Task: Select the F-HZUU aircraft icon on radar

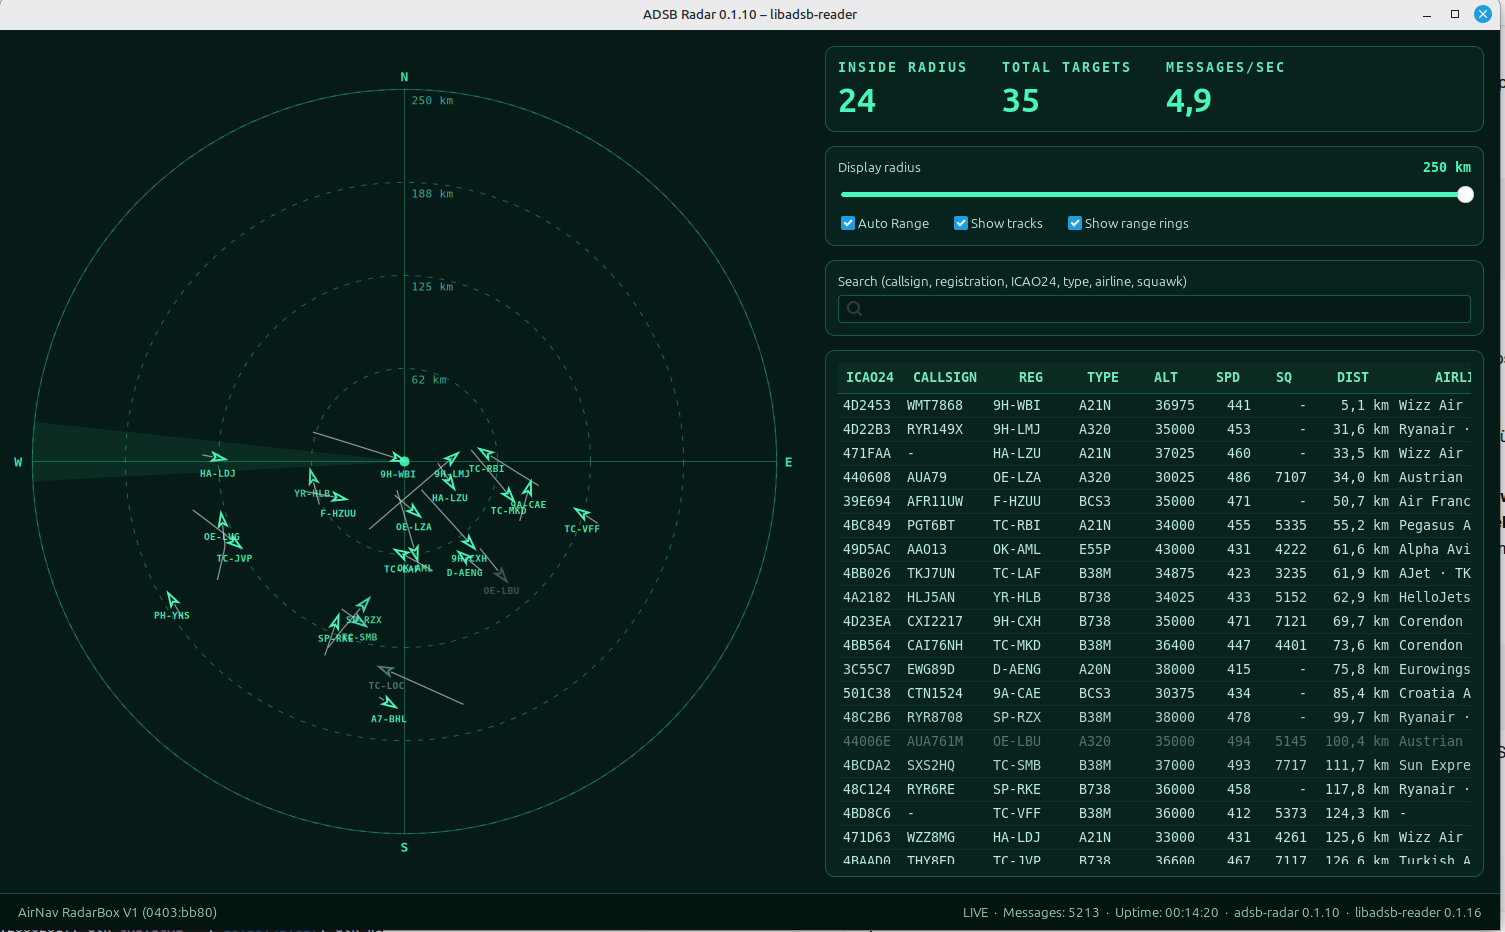Action: 339,497
